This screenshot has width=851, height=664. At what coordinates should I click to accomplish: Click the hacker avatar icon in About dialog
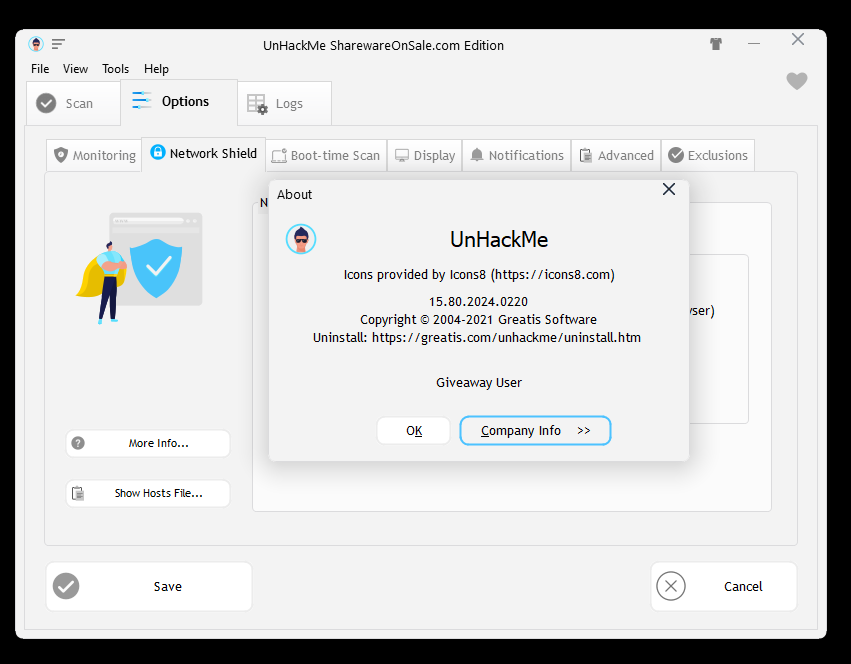tap(301, 239)
